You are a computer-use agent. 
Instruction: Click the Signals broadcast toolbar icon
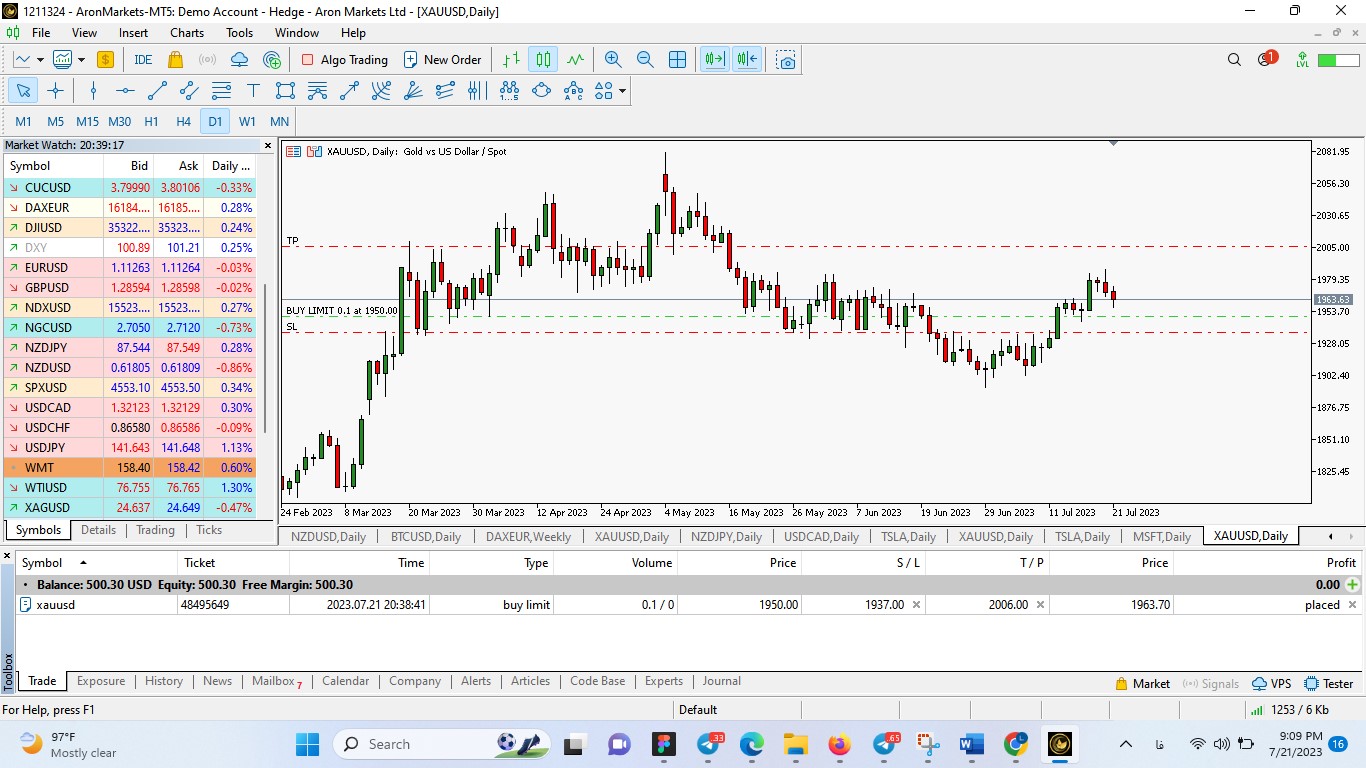coord(207,60)
